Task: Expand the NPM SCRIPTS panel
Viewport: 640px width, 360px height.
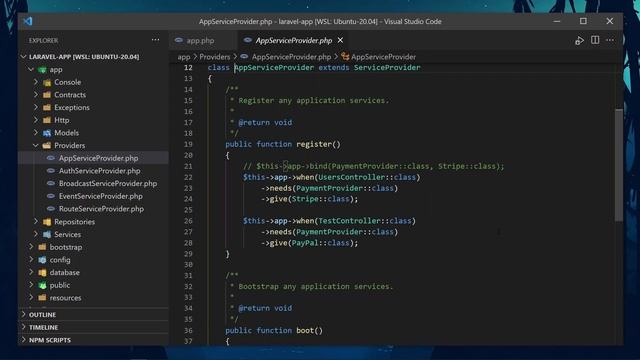Action: tap(93, 340)
